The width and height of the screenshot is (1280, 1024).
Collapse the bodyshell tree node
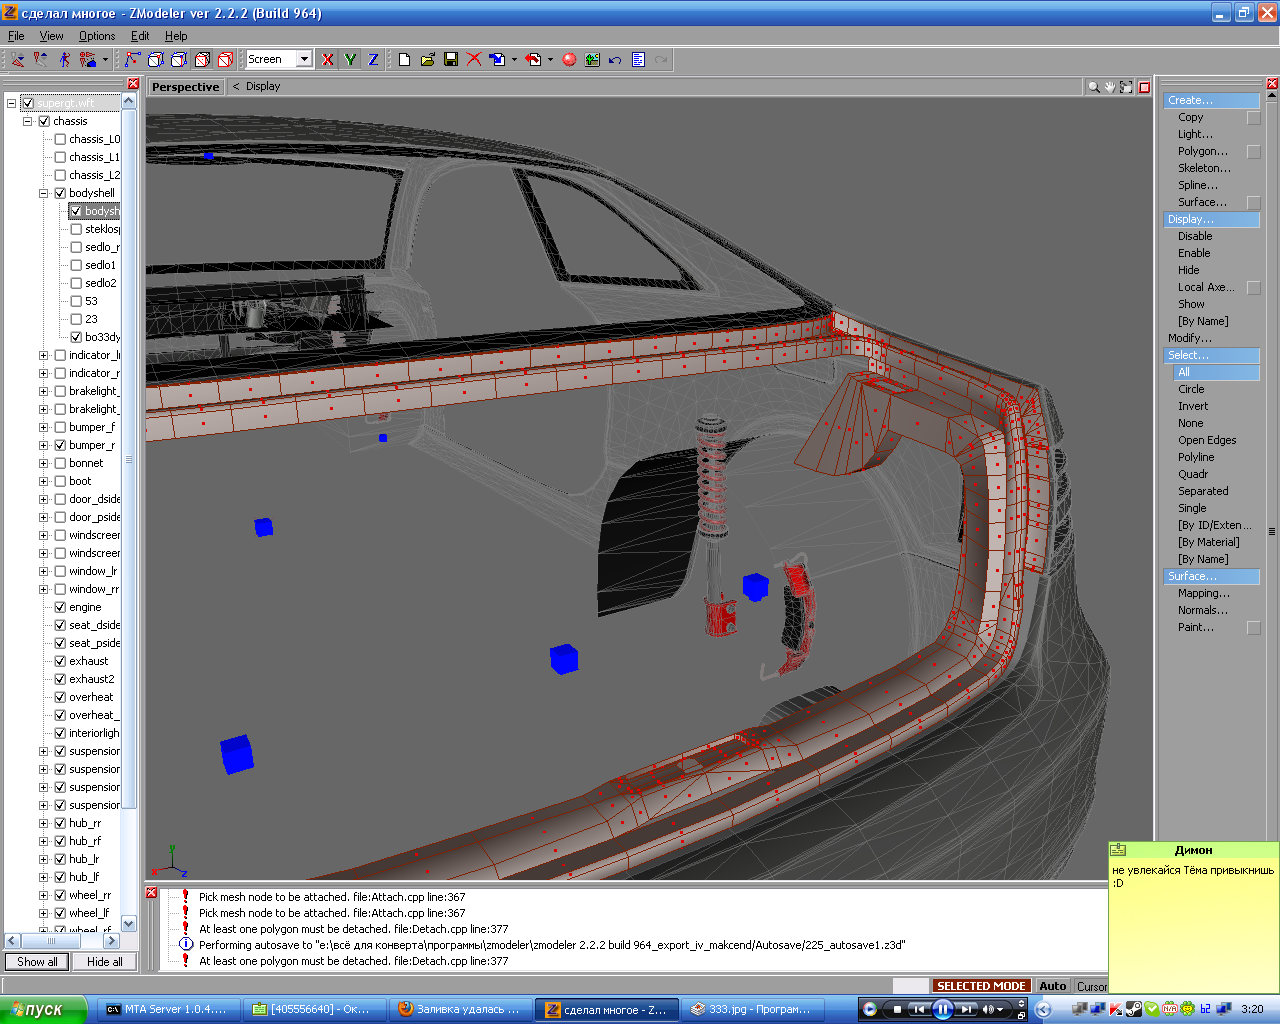pyautogui.click(x=44, y=193)
